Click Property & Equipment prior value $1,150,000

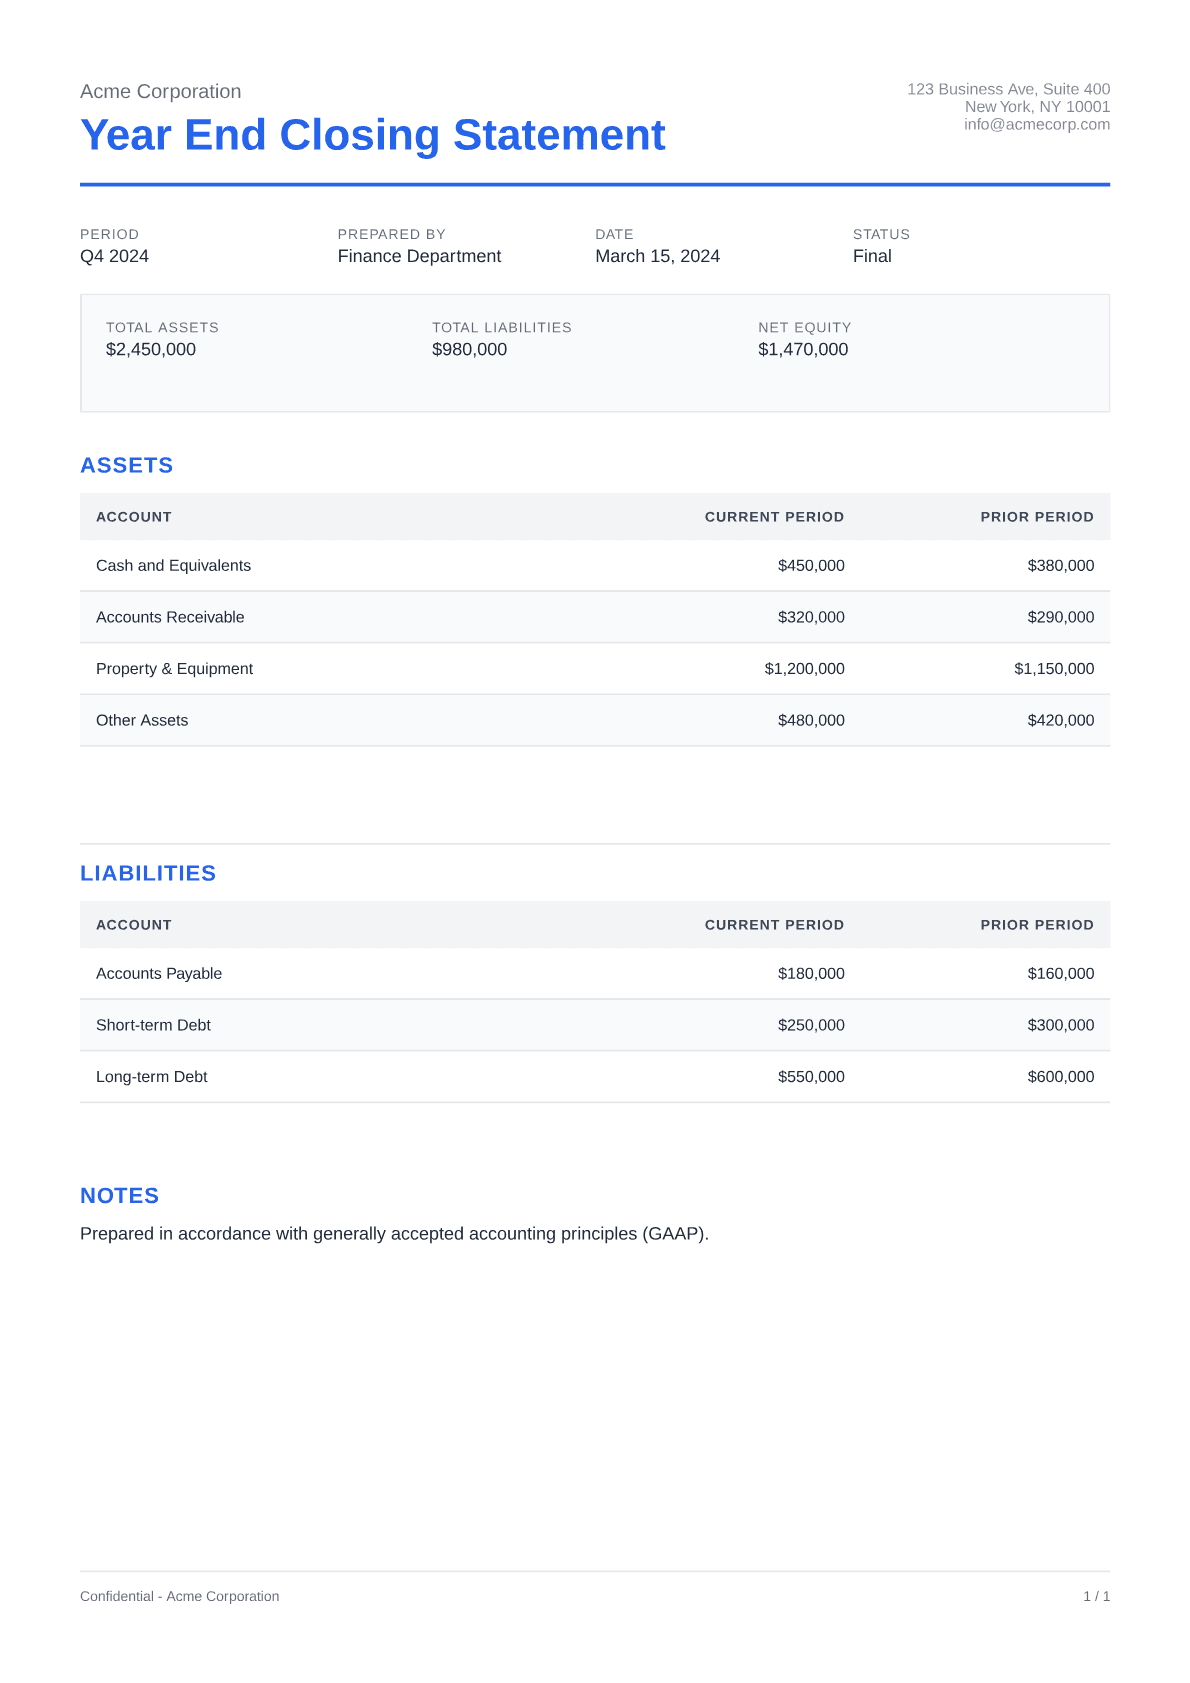click(x=1053, y=669)
